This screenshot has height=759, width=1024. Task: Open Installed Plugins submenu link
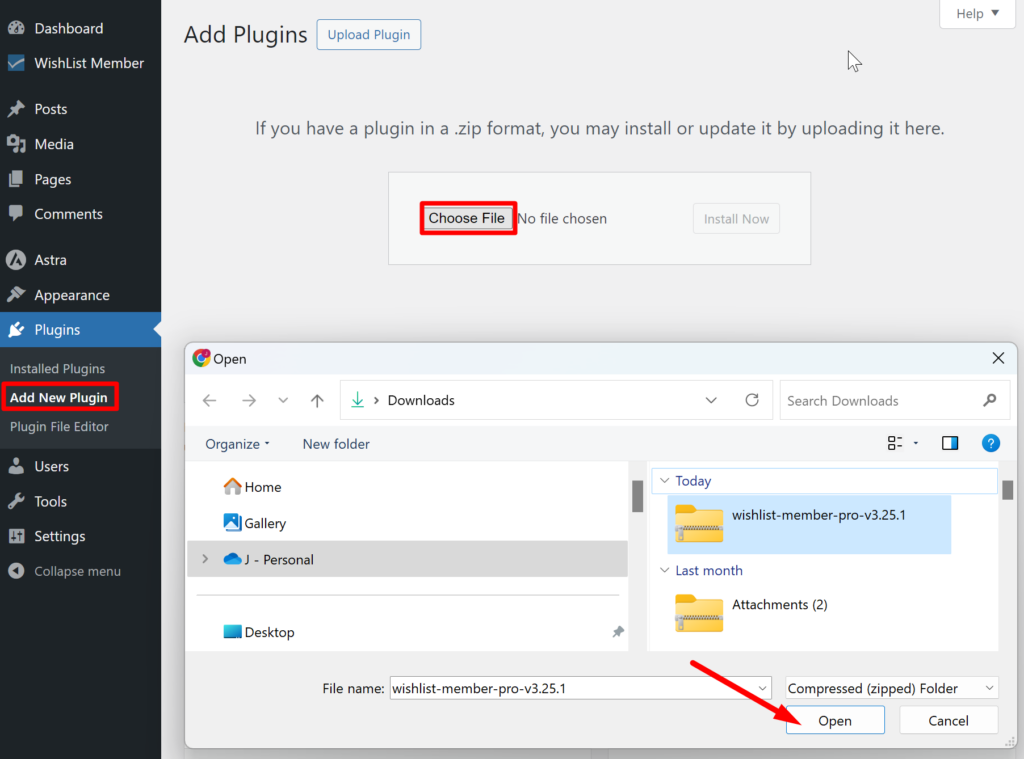(57, 368)
